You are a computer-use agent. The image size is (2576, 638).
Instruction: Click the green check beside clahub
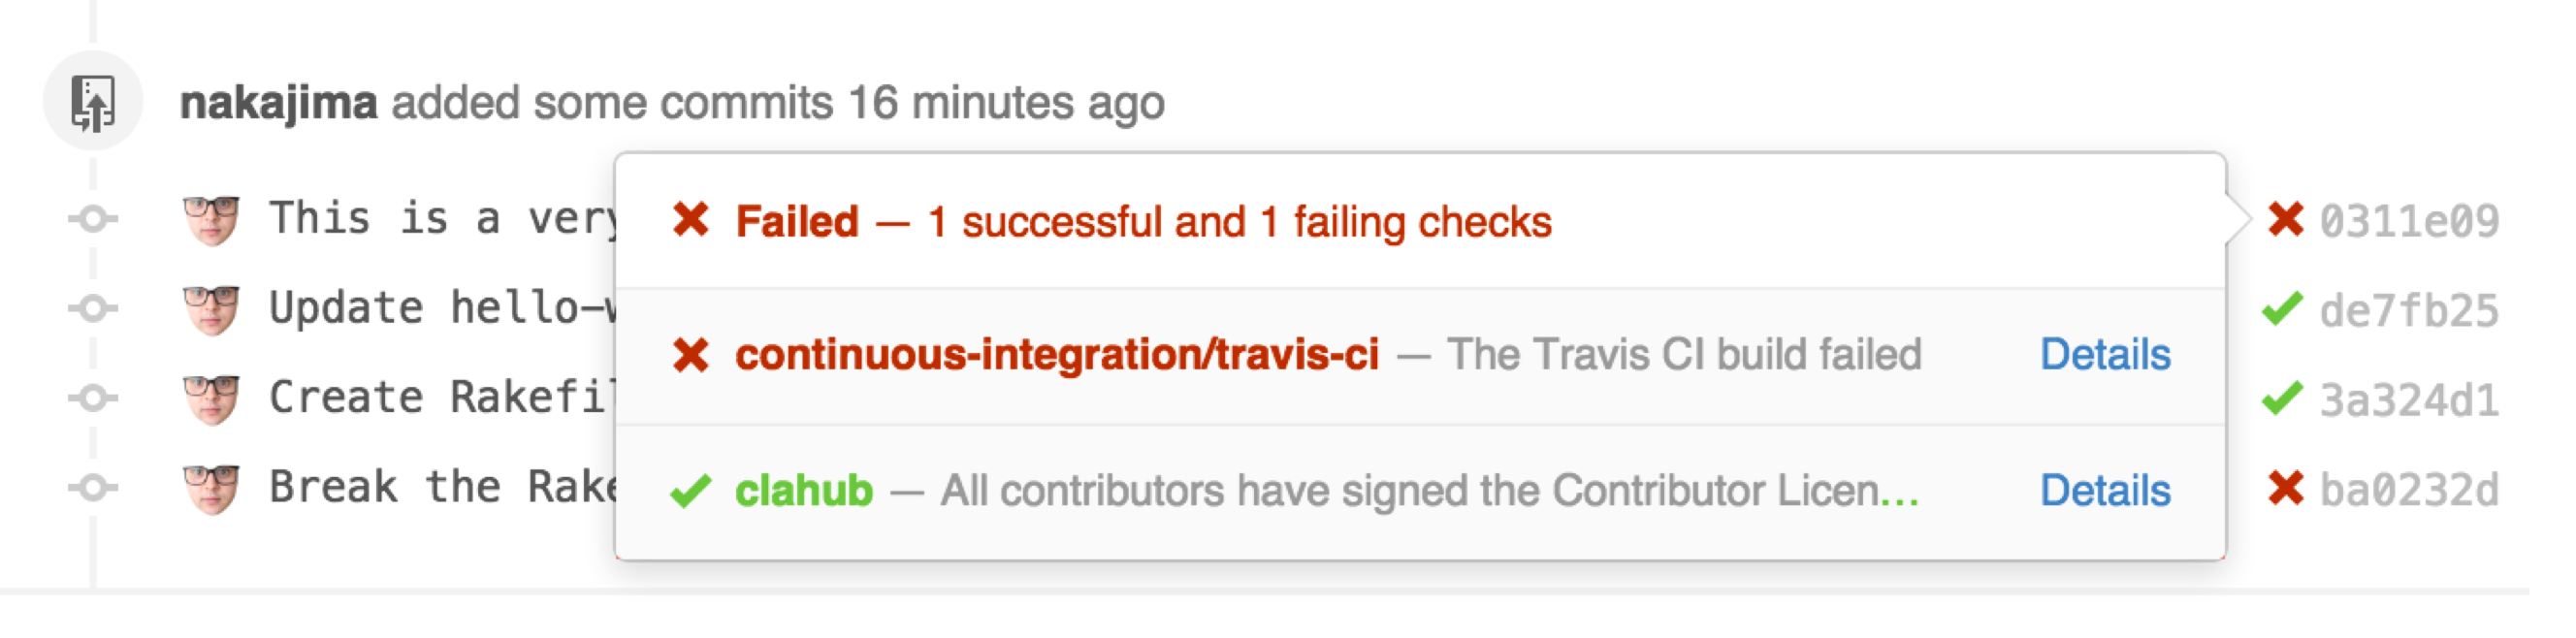(691, 491)
